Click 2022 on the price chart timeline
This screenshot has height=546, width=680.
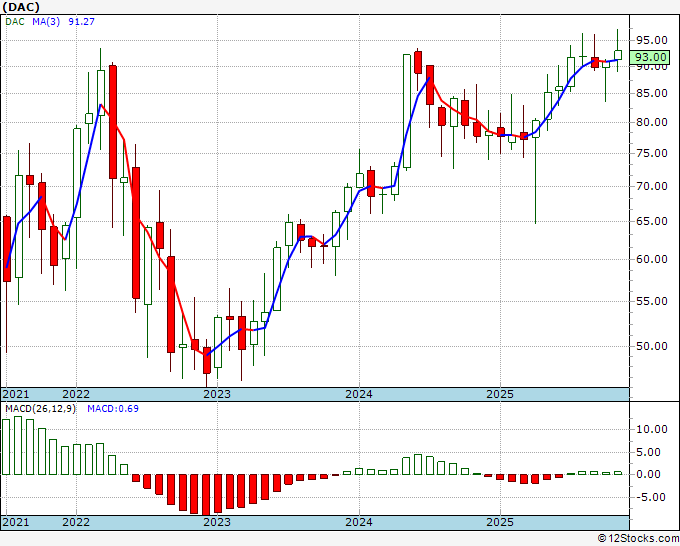(x=75, y=394)
